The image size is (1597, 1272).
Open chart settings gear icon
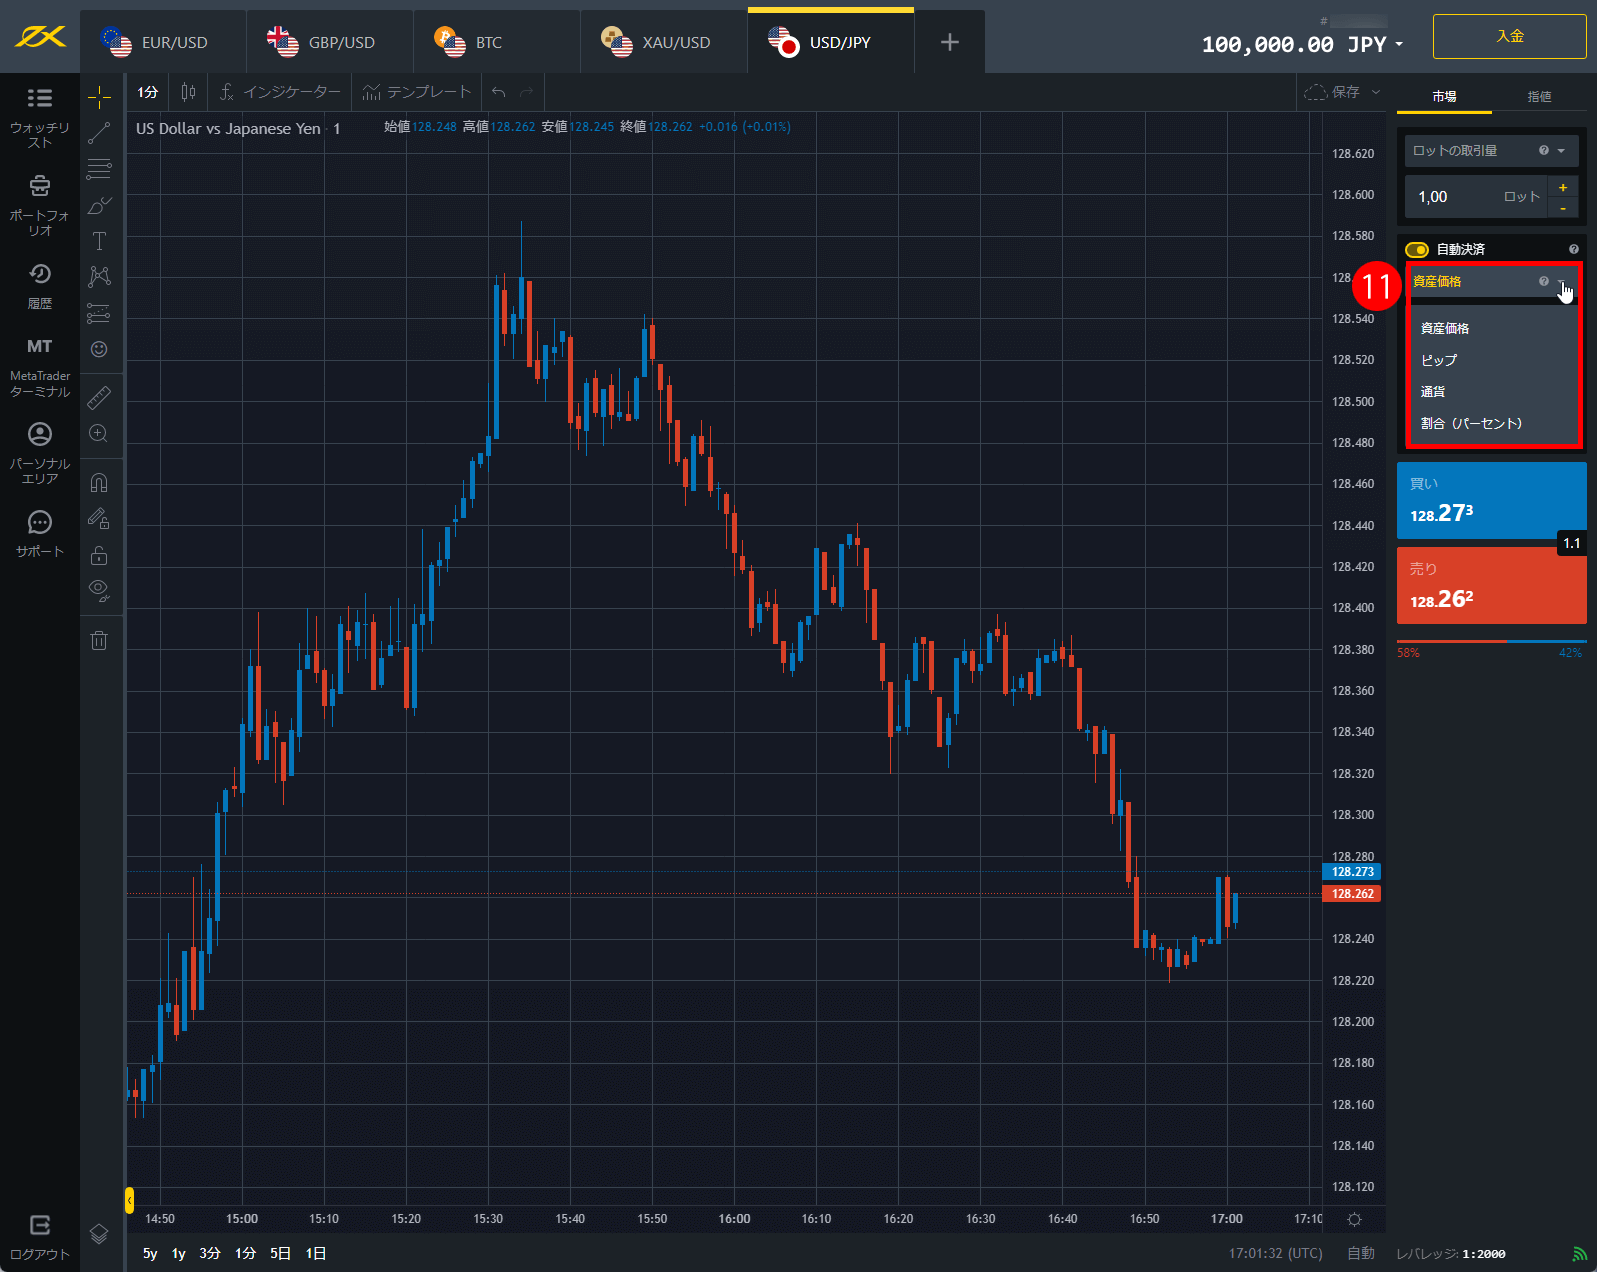coord(1354,1219)
